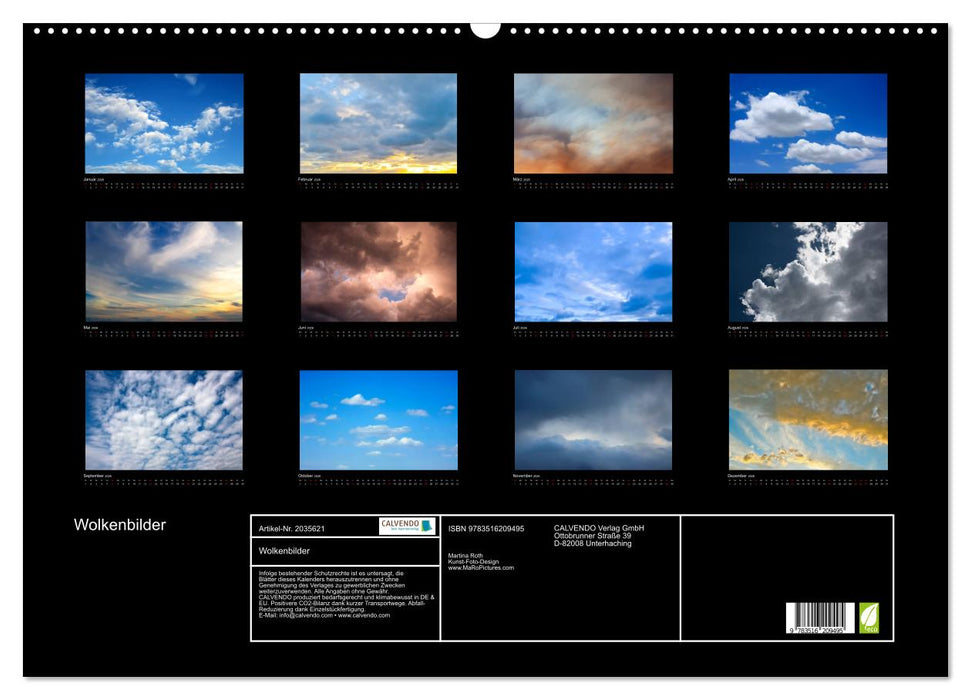
Task: Select the CALVENDO publisher logo
Action: [x=404, y=527]
